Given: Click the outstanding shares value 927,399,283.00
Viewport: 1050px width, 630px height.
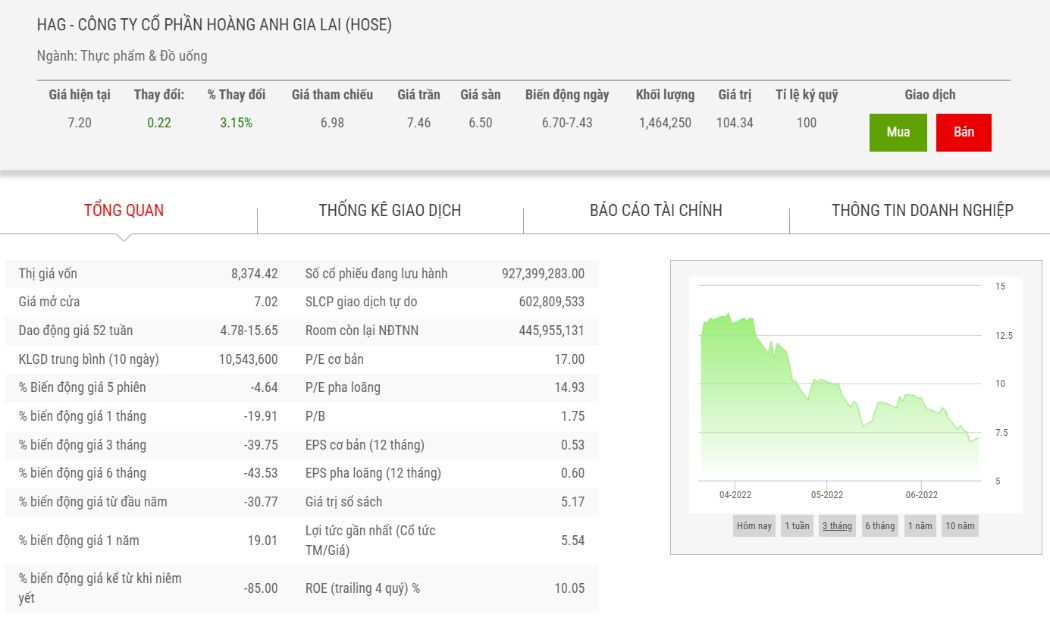Looking at the screenshot, I should pyautogui.click(x=543, y=274).
